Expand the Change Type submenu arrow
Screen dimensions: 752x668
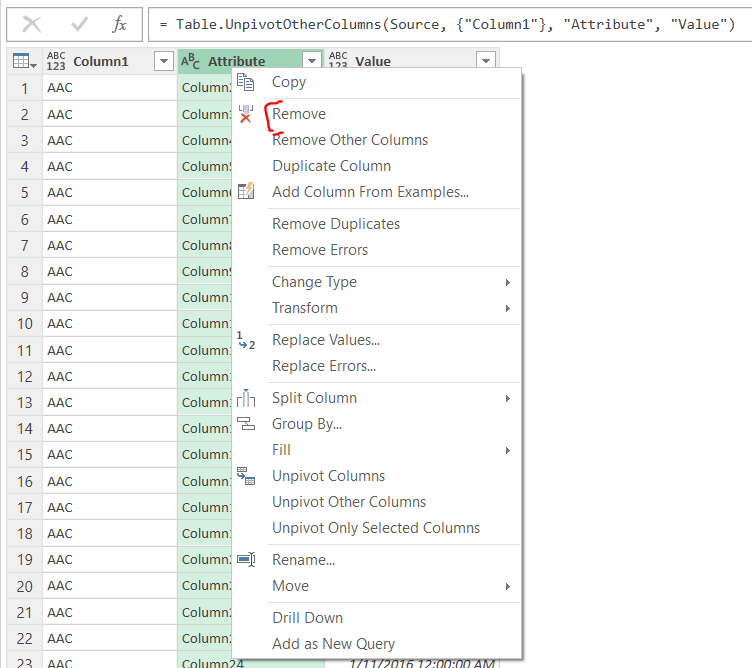pos(507,282)
